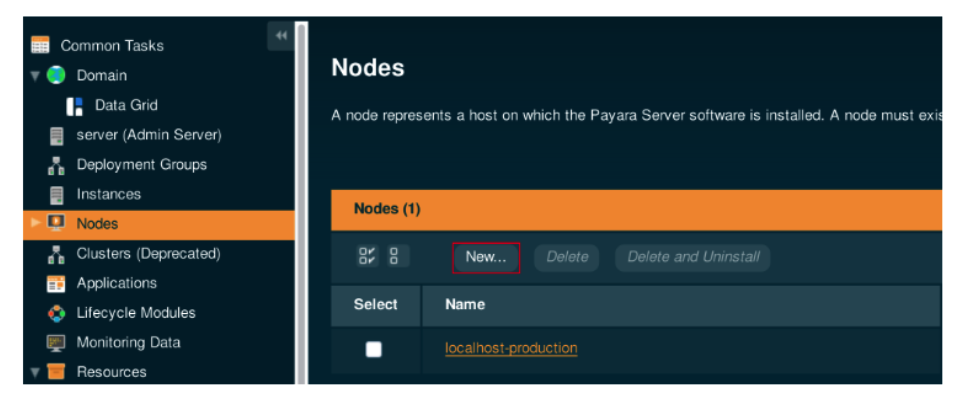Collapse the Domain tree node
This screenshot has width=968, height=410.
pos(35,75)
